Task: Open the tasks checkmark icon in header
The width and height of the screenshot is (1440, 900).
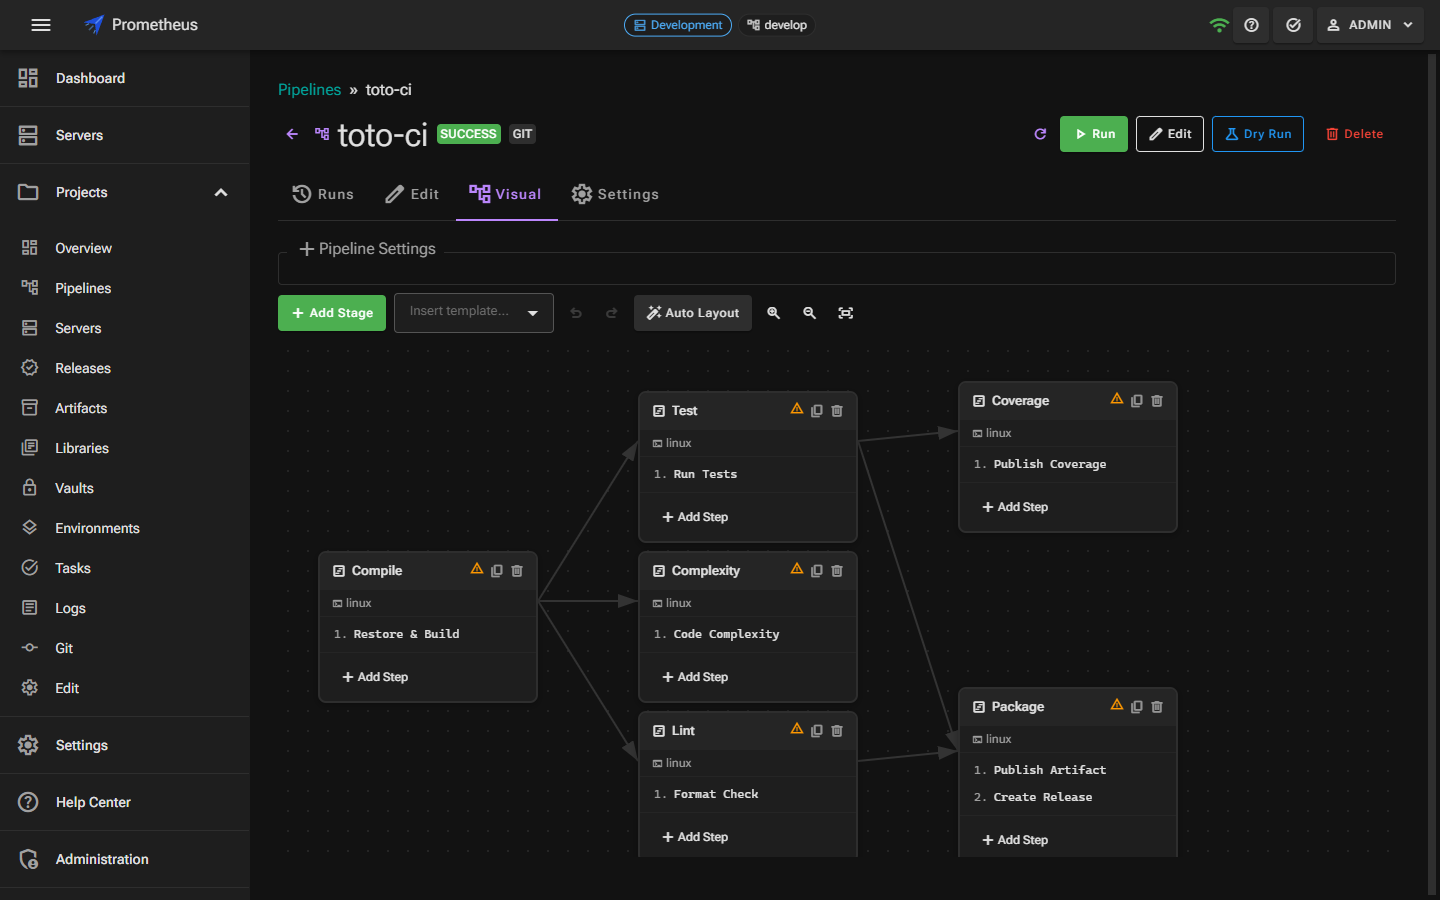Action: coord(1293,25)
